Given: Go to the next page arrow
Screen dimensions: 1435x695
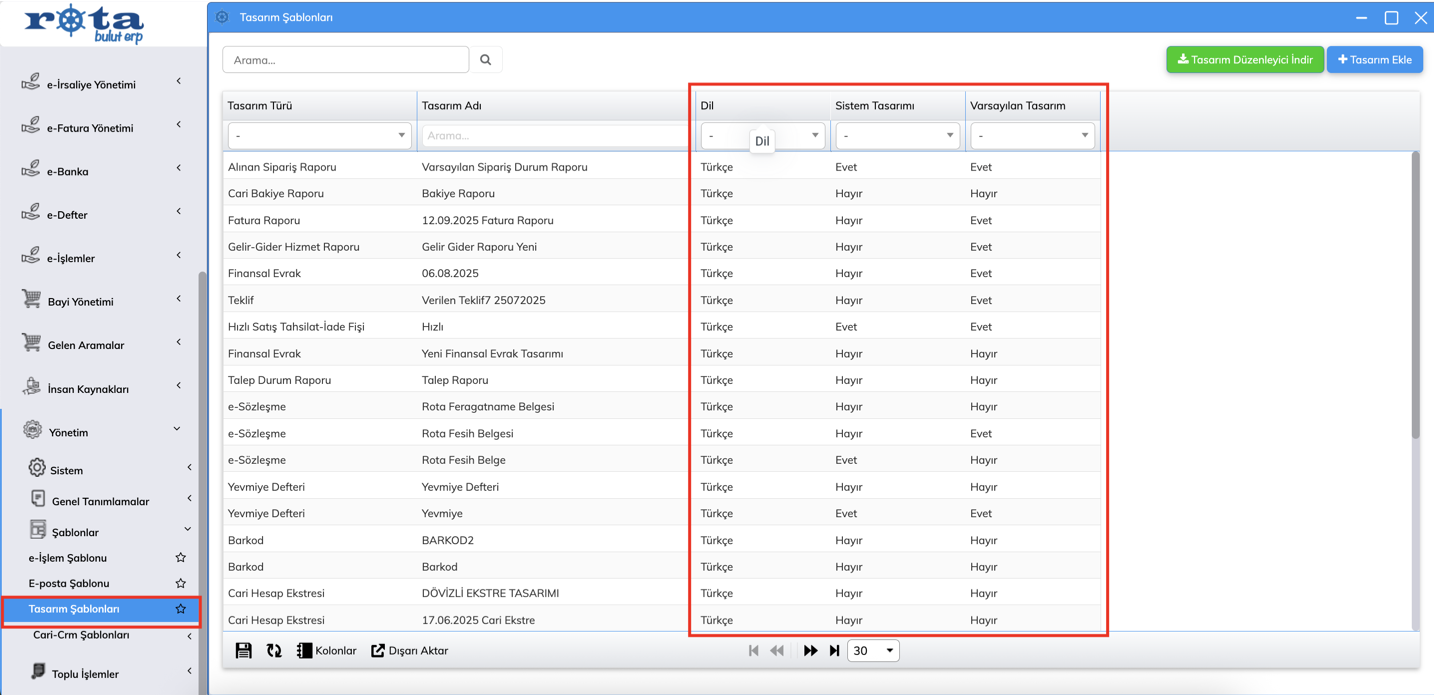Looking at the screenshot, I should click(x=810, y=651).
